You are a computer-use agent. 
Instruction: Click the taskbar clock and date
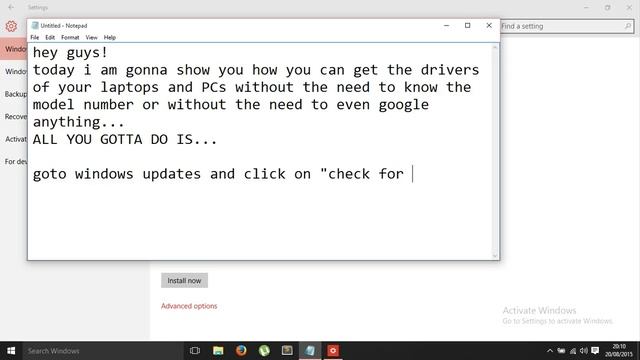pyautogui.click(x=619, y=351)
